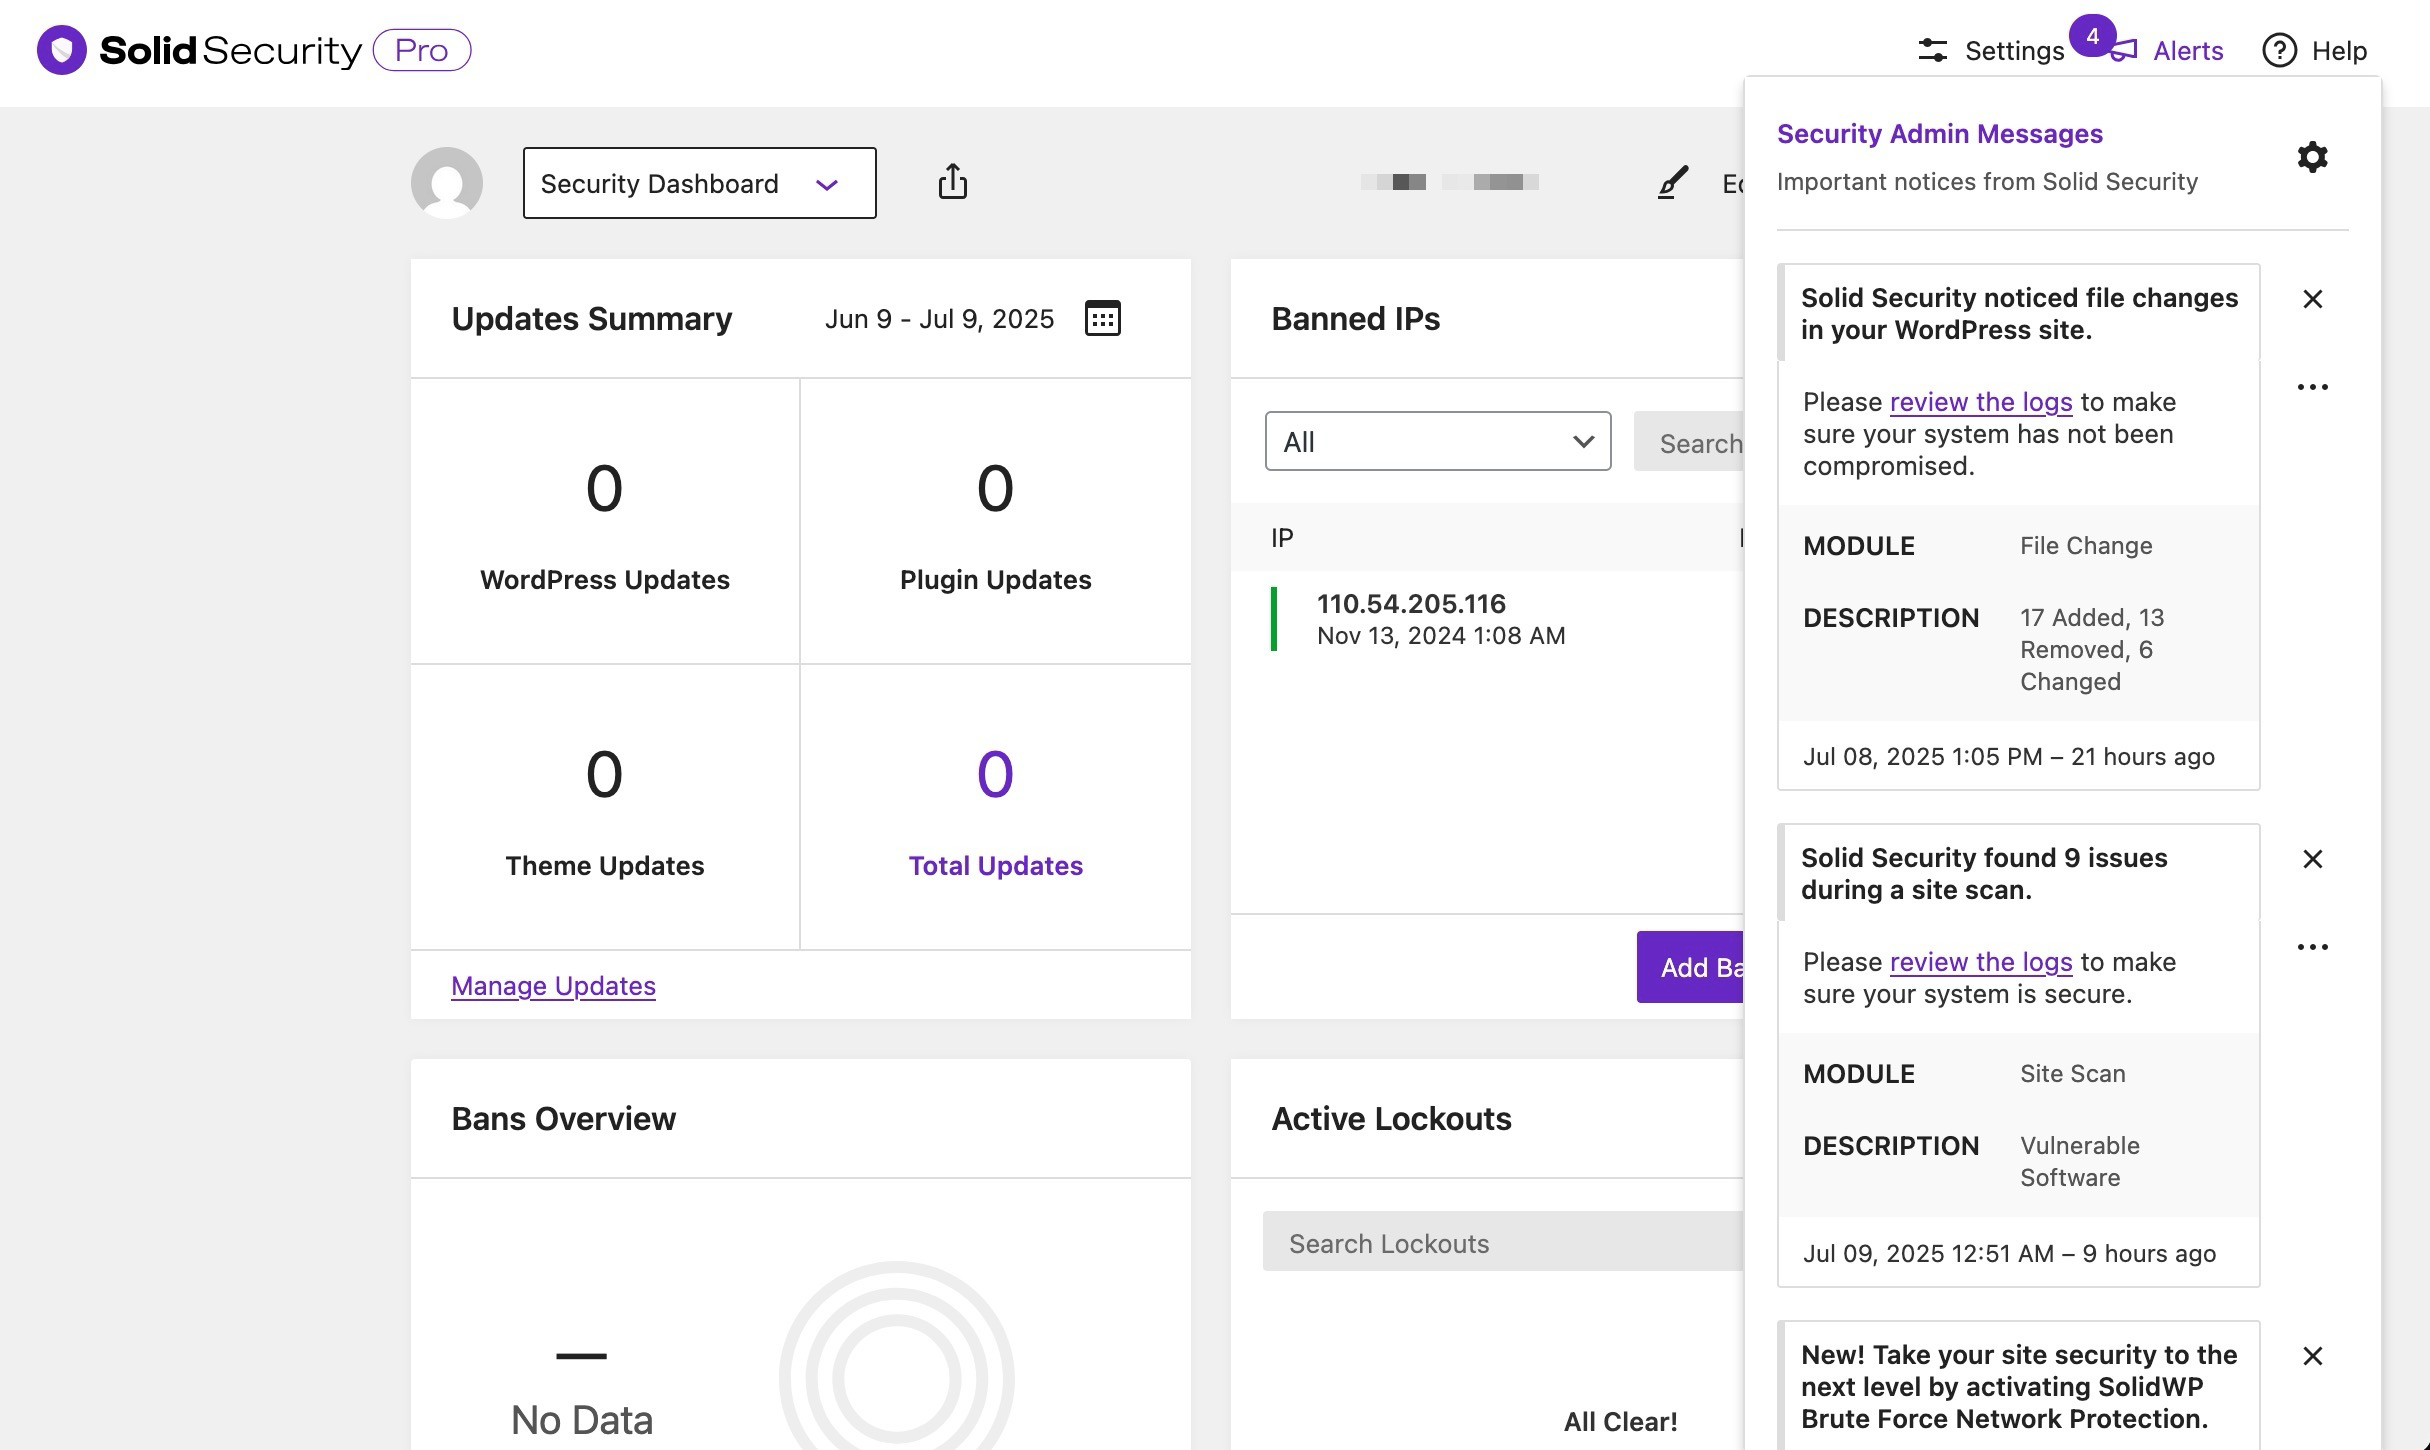This screenshot has height=1450, width=2430.
Task: Click review the logs link in file change notice
Action: point(1980,402)
